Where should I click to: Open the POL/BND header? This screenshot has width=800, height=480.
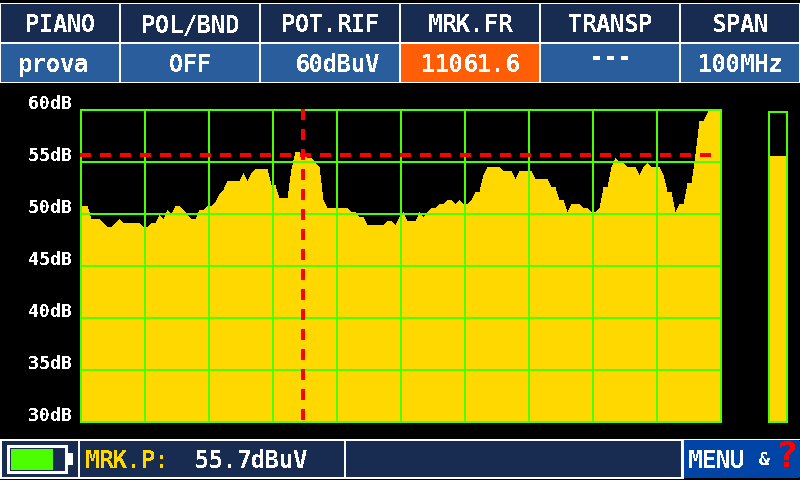point(190,23)
